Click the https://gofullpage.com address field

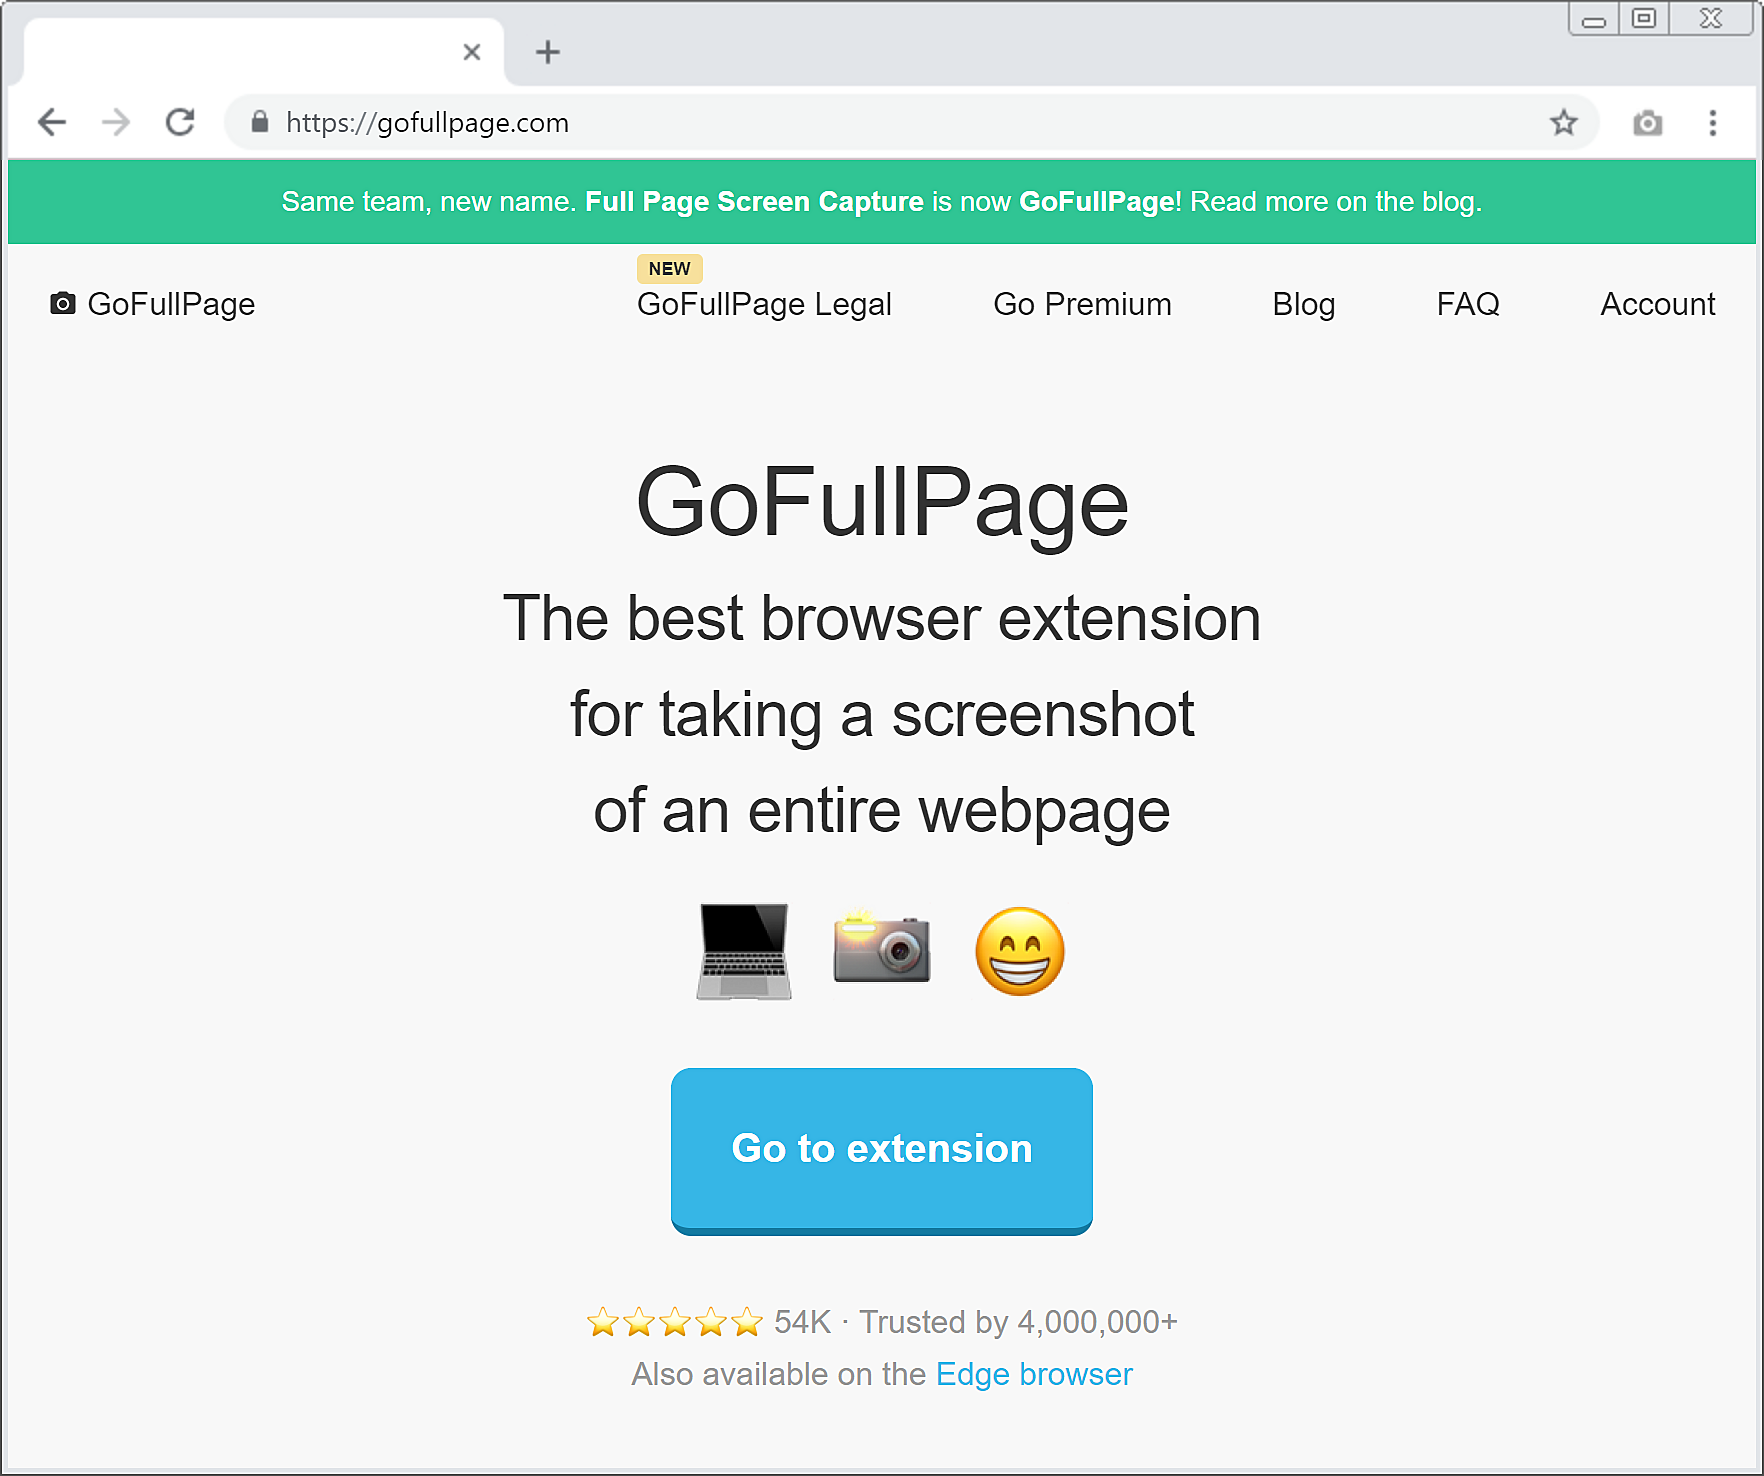(x=911, y=122)
